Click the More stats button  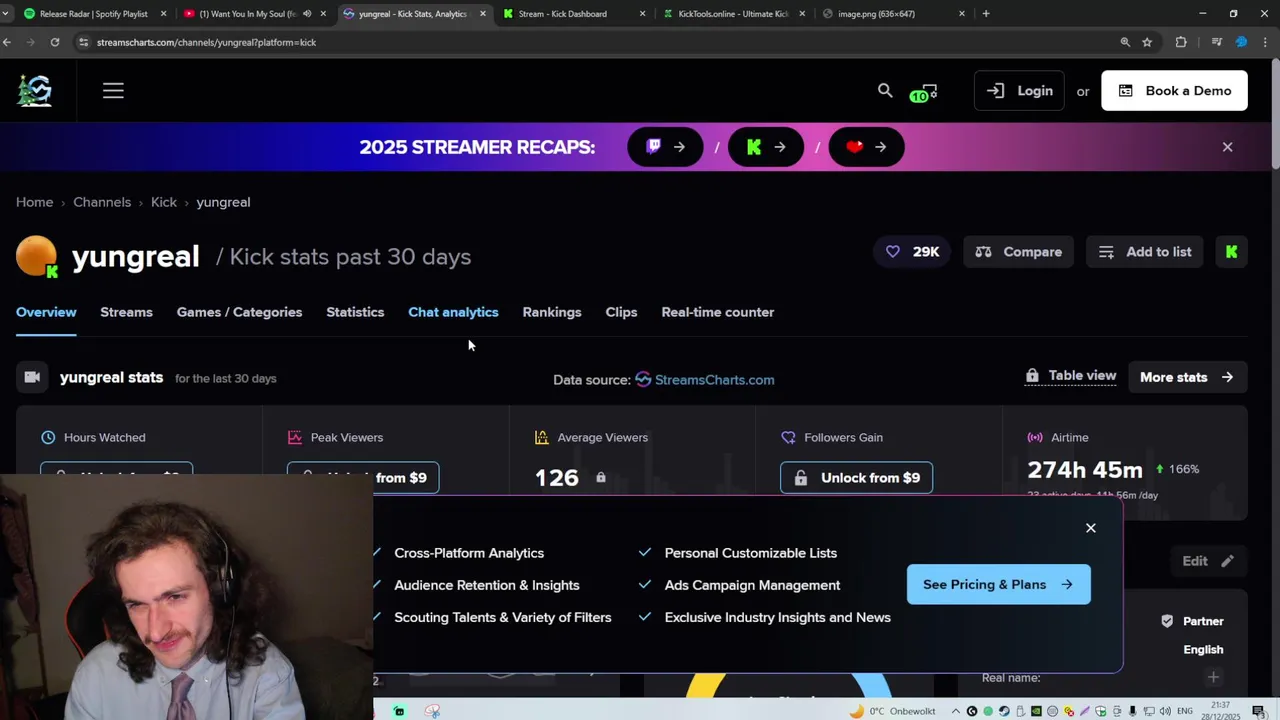1187,377
